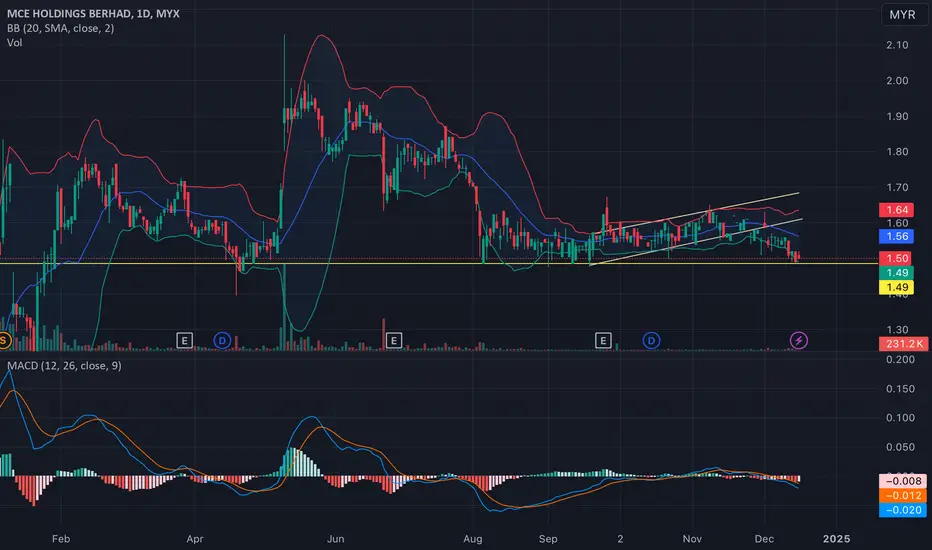Viewport: 932px width, 550px height.
Task: Select the BB (20, SMA, close, 2) indicator legend
Action: coord(61,28)
